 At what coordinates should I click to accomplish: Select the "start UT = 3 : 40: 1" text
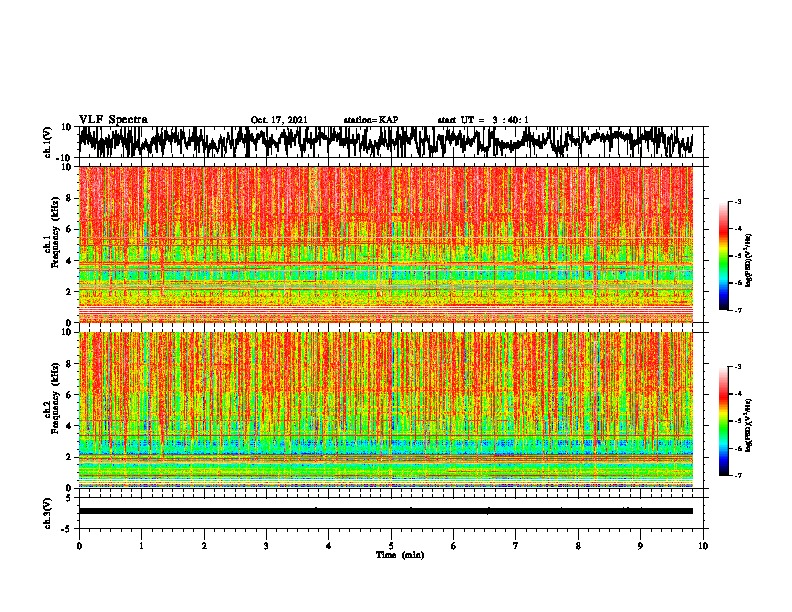tap(483, 120)
